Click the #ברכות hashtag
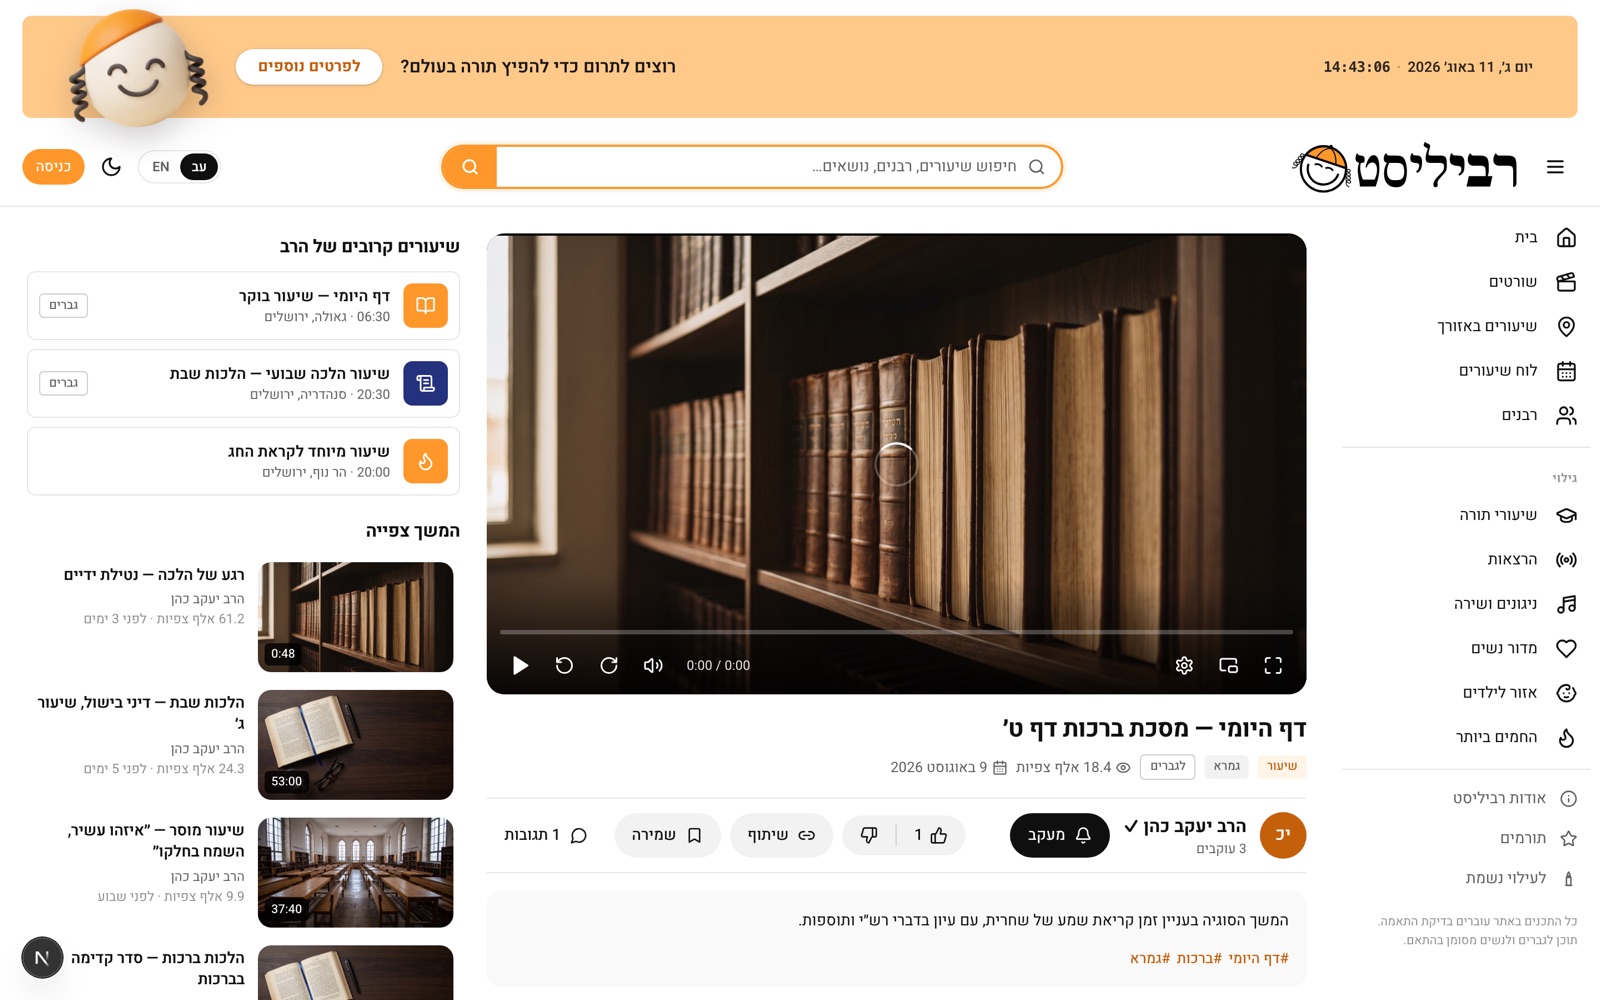The image size is (1600, 1000). coord(1199,958)
